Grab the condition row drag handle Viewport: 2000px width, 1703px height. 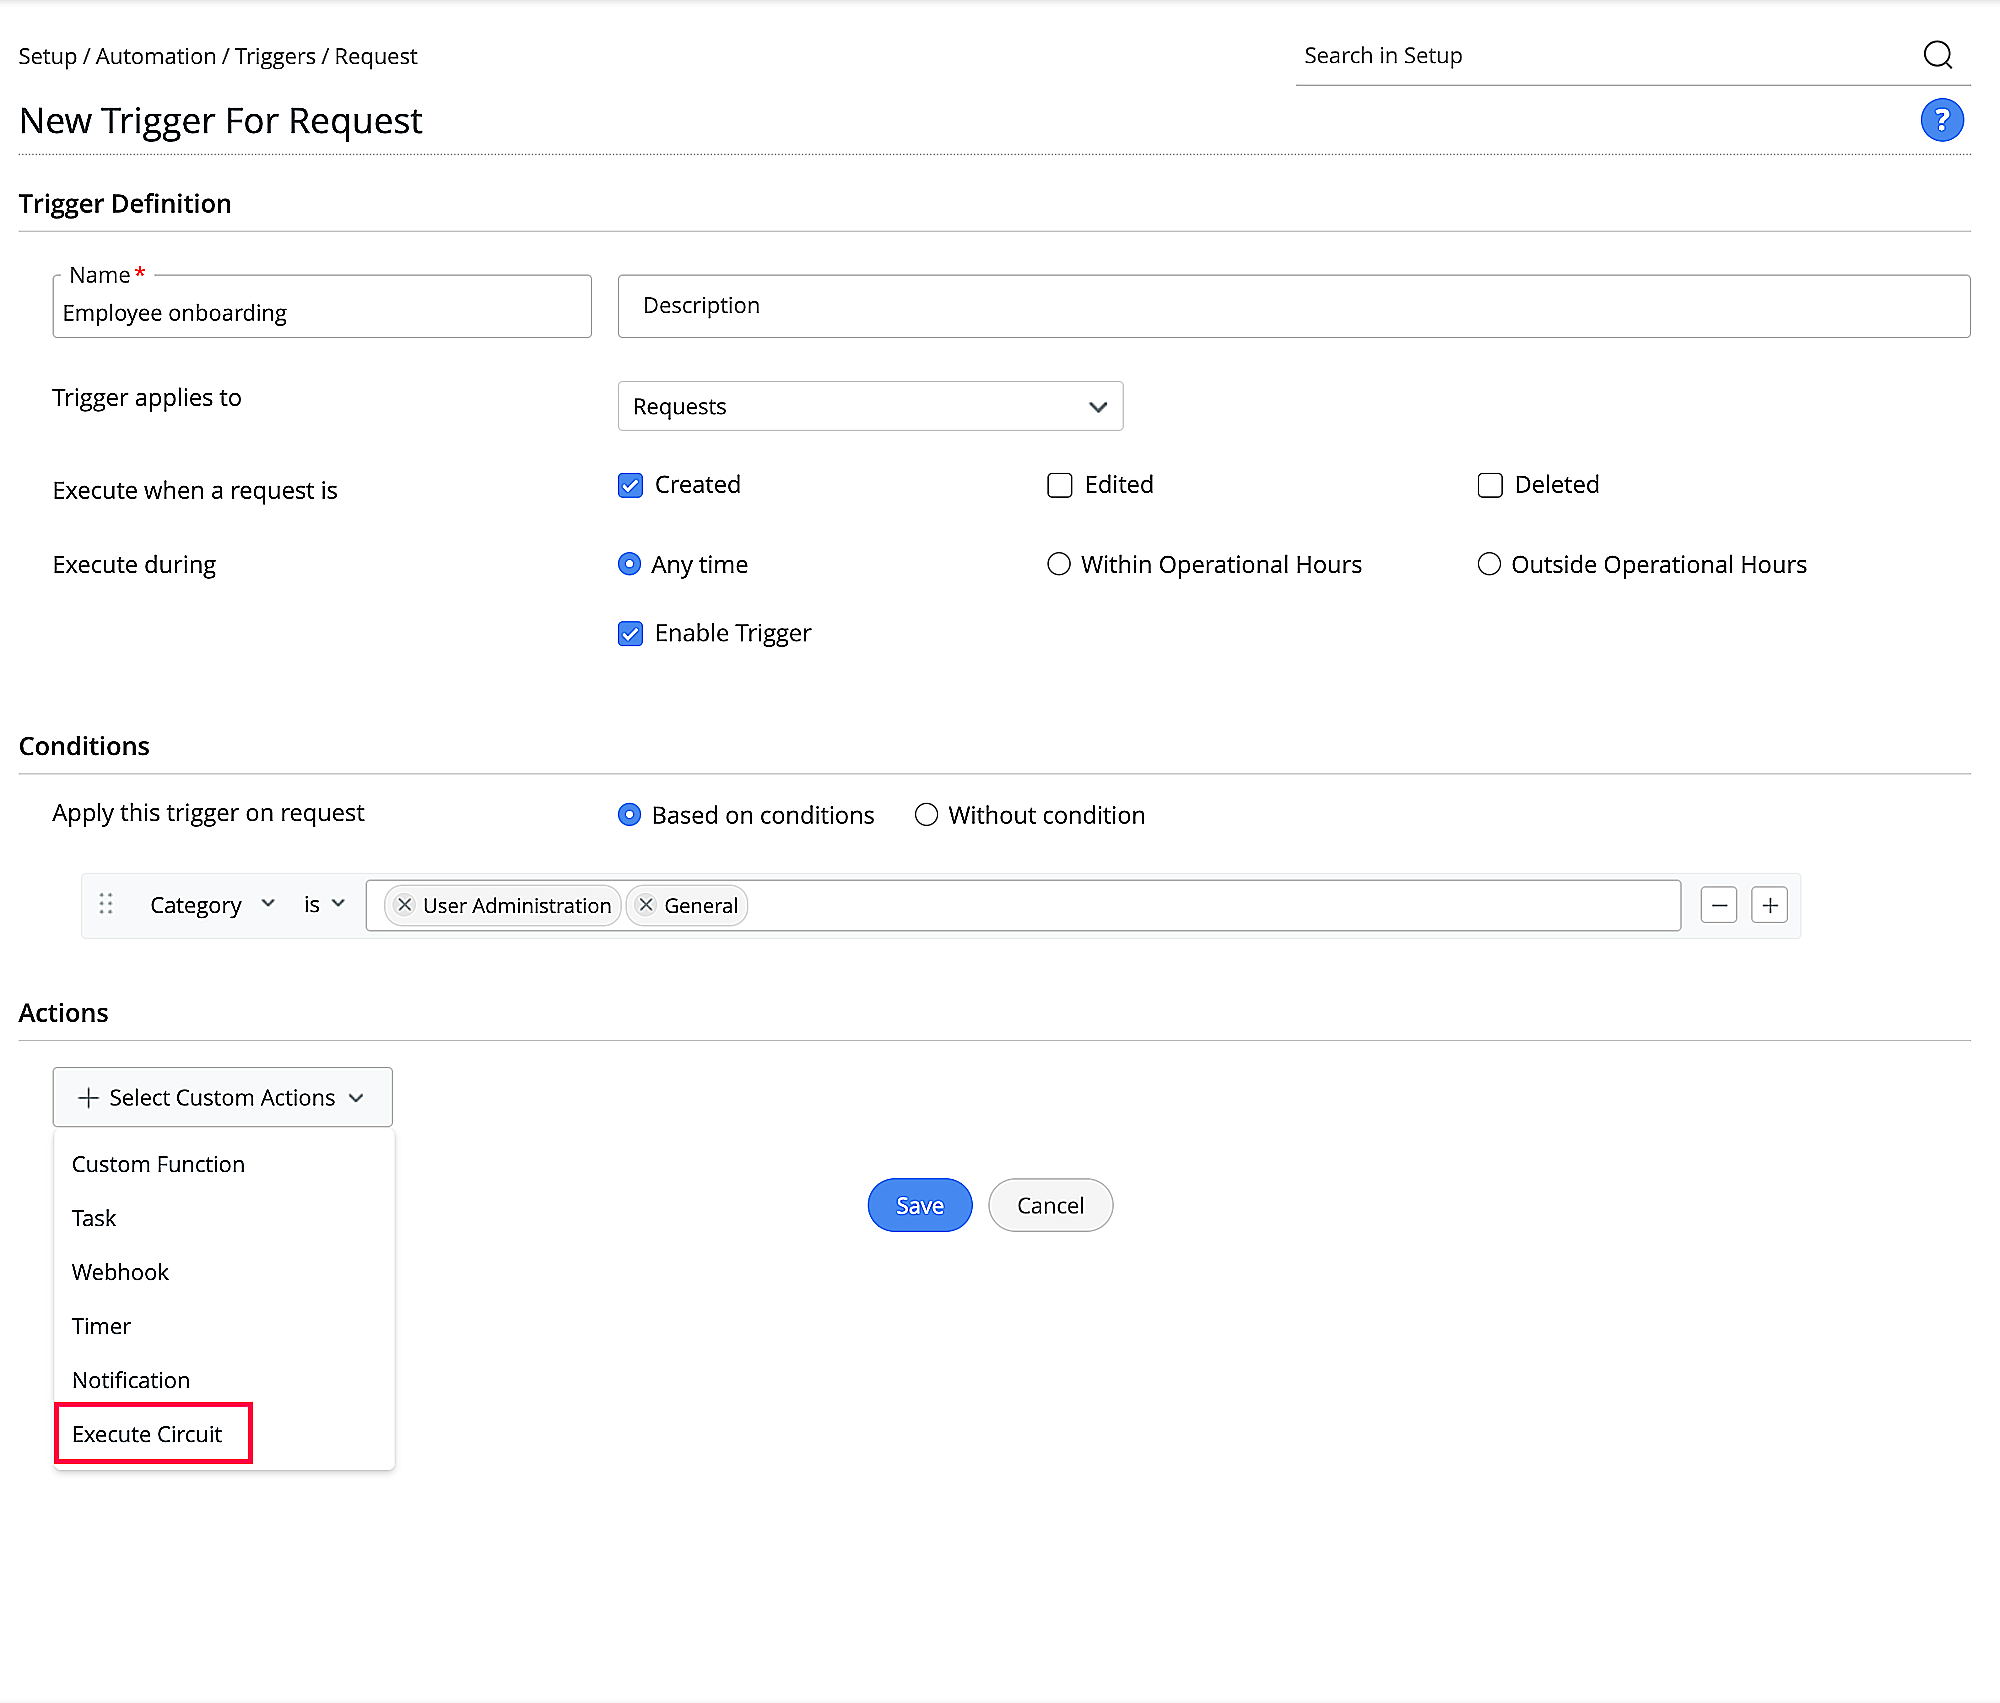[x=106, y=905]
